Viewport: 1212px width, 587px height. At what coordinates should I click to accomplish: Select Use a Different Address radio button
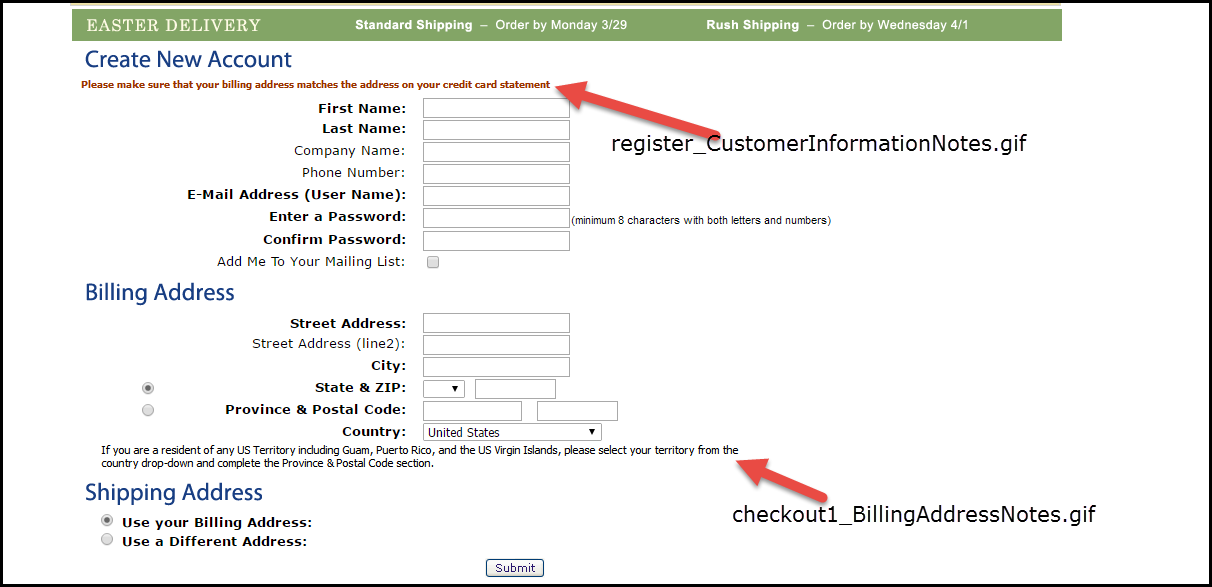[107, 540]
